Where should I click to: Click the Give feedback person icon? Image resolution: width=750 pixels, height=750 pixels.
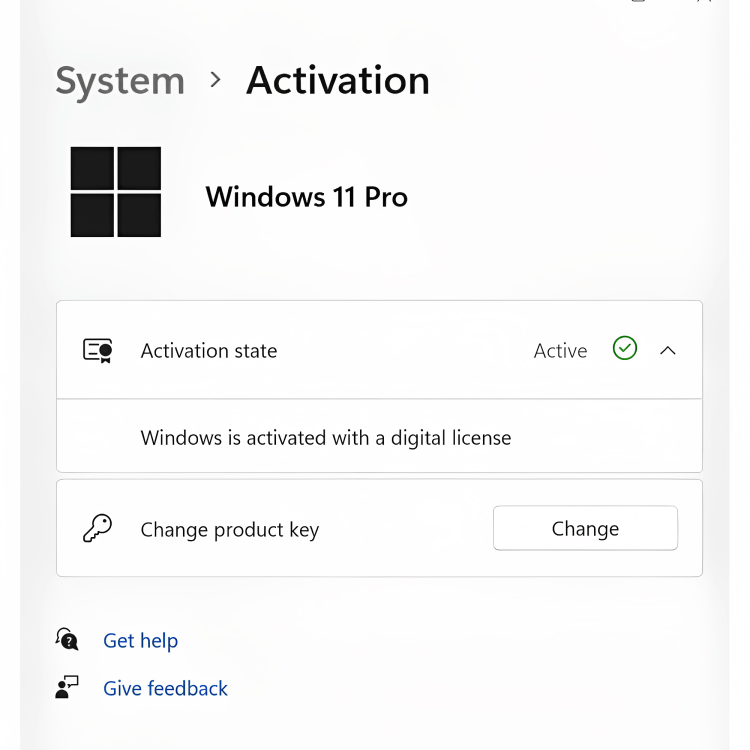point(67,688)
